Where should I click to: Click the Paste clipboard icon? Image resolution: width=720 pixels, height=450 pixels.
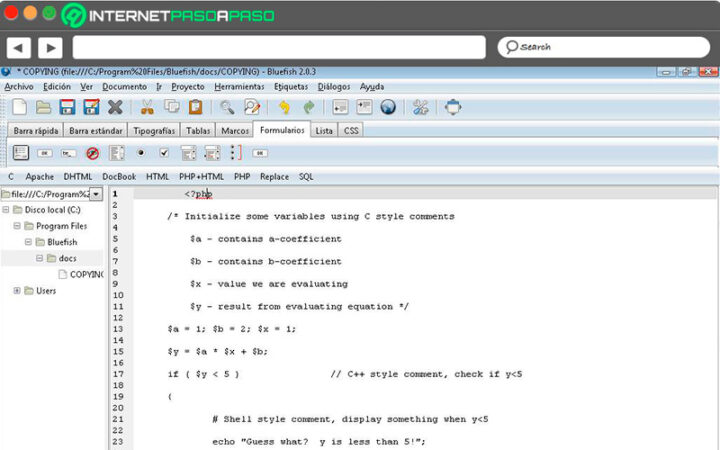[196, 107]
